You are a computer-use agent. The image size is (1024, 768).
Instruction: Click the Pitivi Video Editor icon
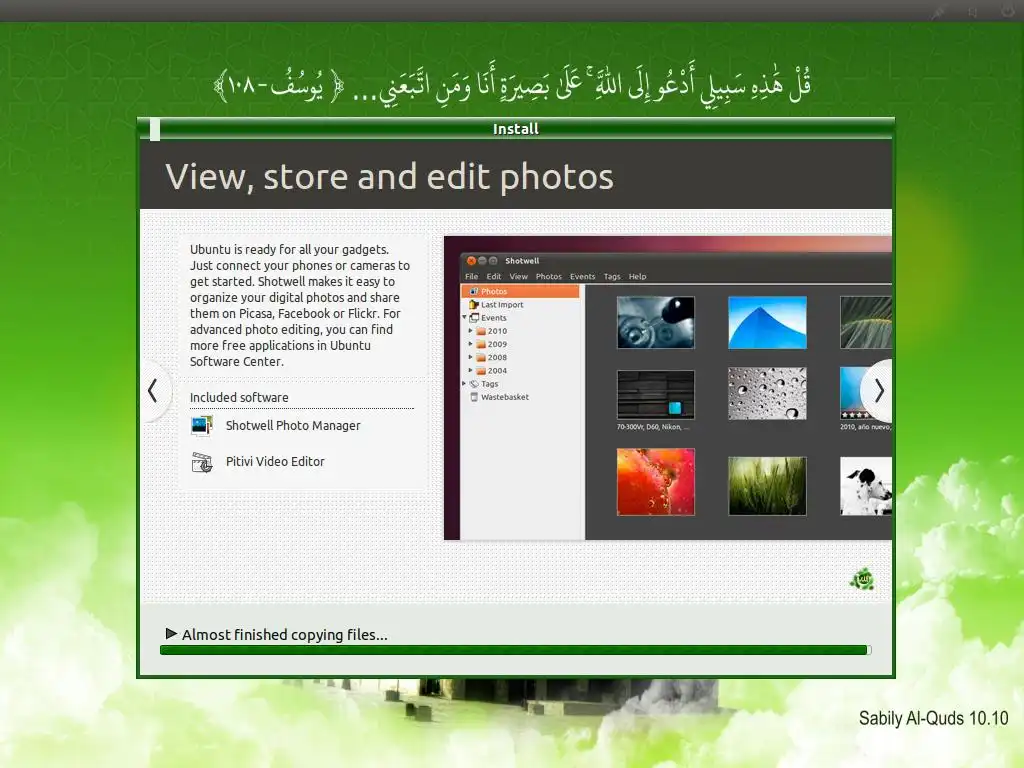[202, 462]
